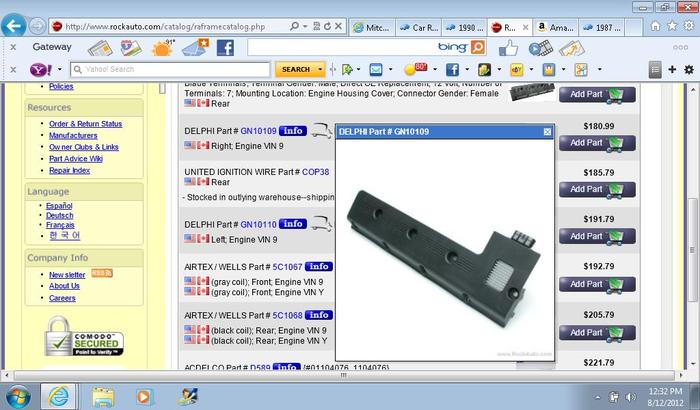Open part number link COP38

[316, 172]
